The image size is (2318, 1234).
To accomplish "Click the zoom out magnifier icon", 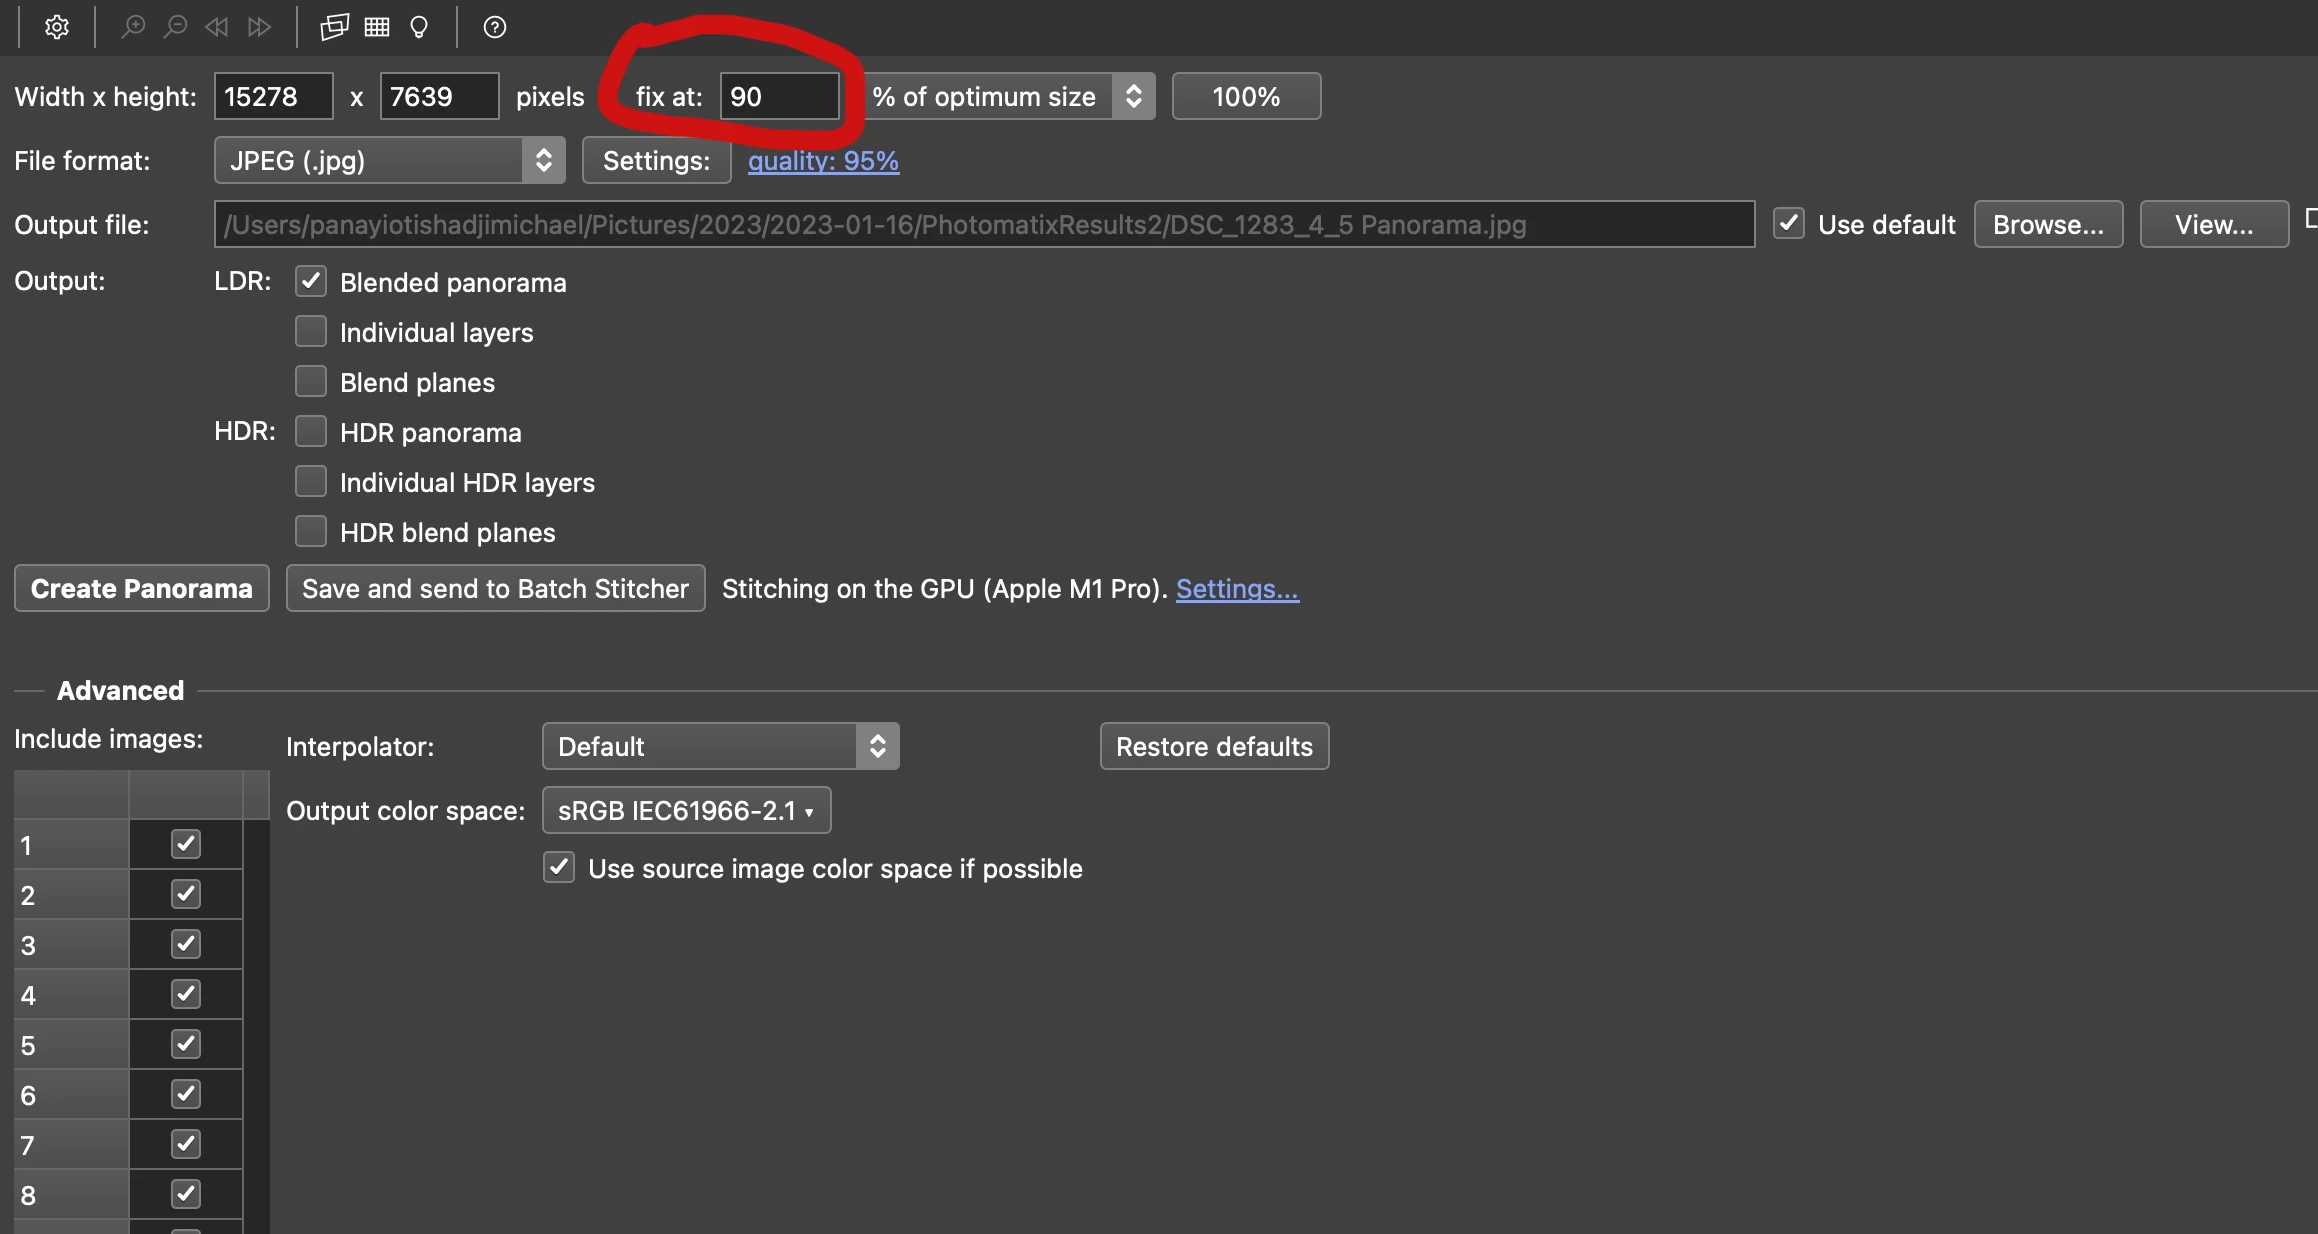I will coord(176,27).
